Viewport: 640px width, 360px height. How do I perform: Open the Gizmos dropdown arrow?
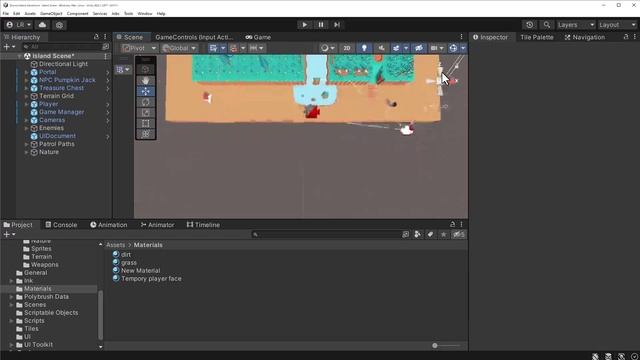pyautogui.click(x=463, y=48)
